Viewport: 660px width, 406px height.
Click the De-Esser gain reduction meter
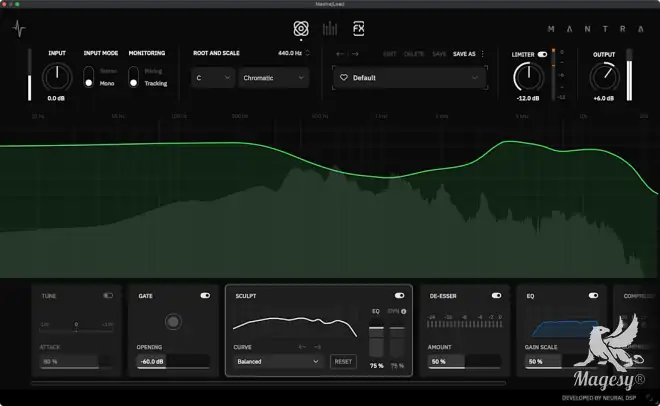point(465,322)
